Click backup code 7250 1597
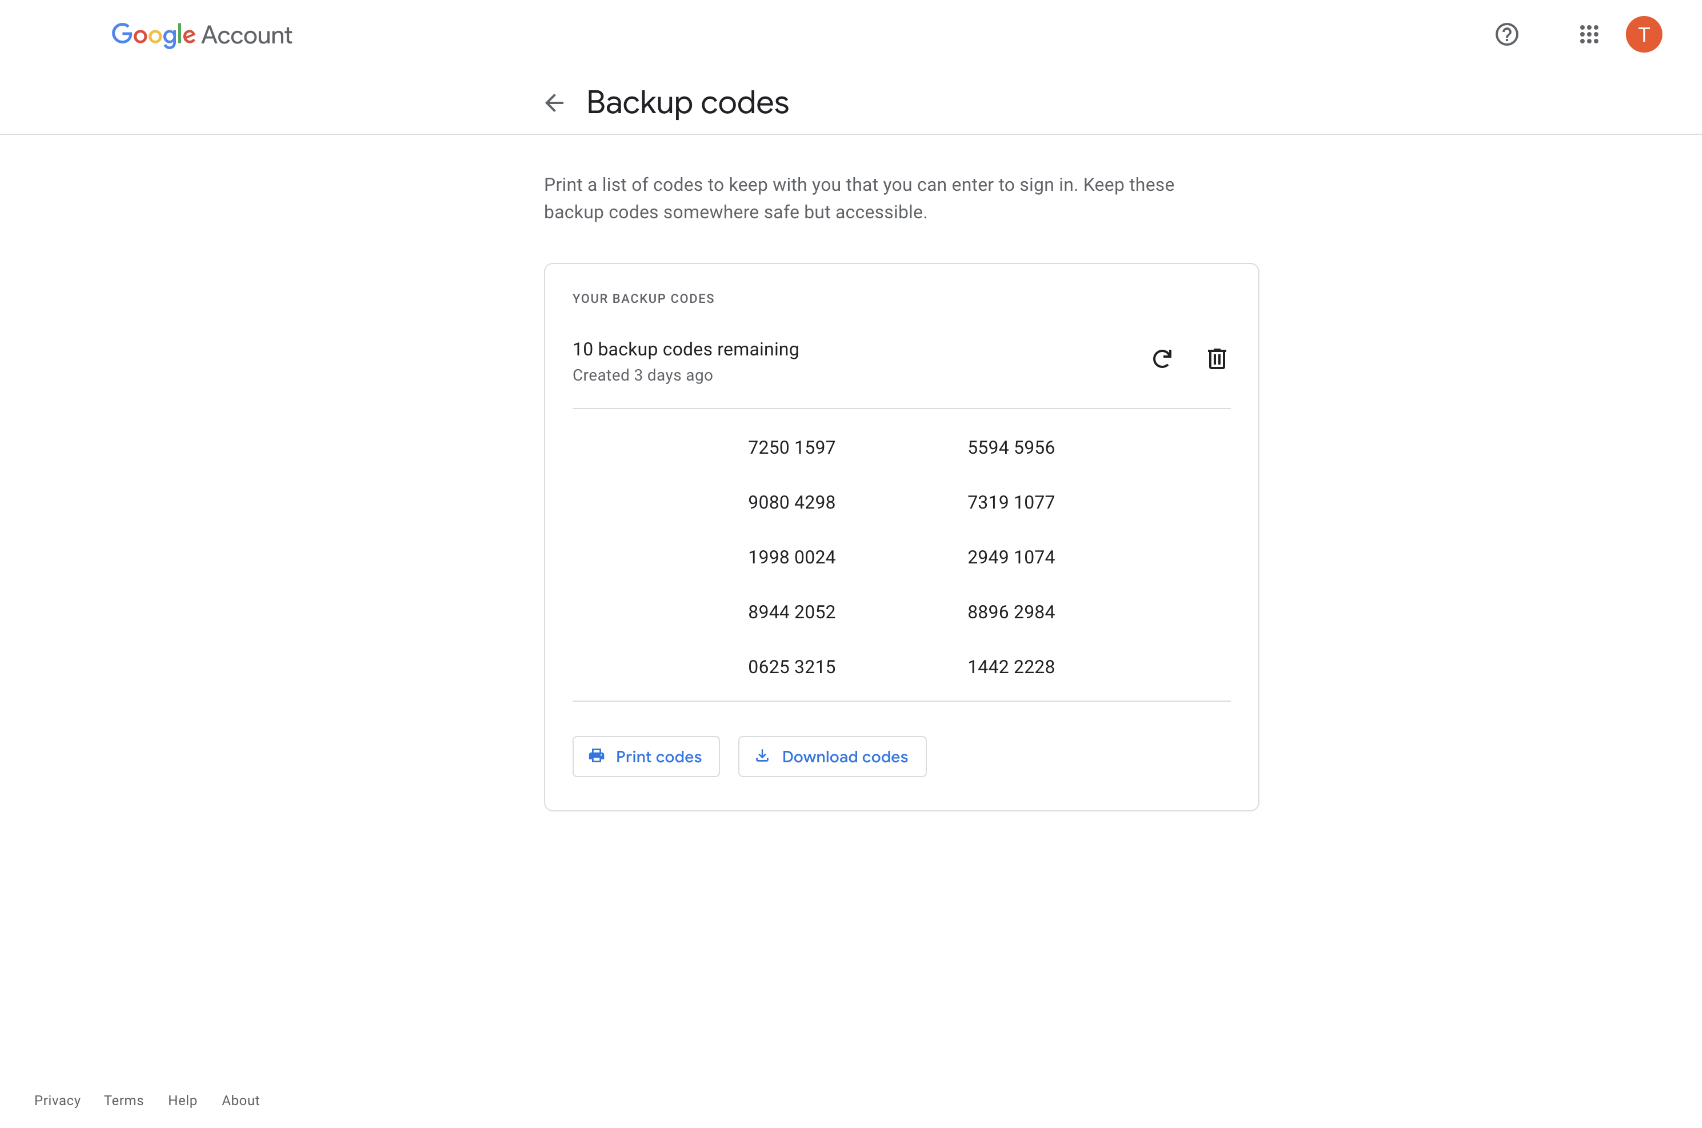This screenshot has width=1702, height=1128. (x=791, y=448)
